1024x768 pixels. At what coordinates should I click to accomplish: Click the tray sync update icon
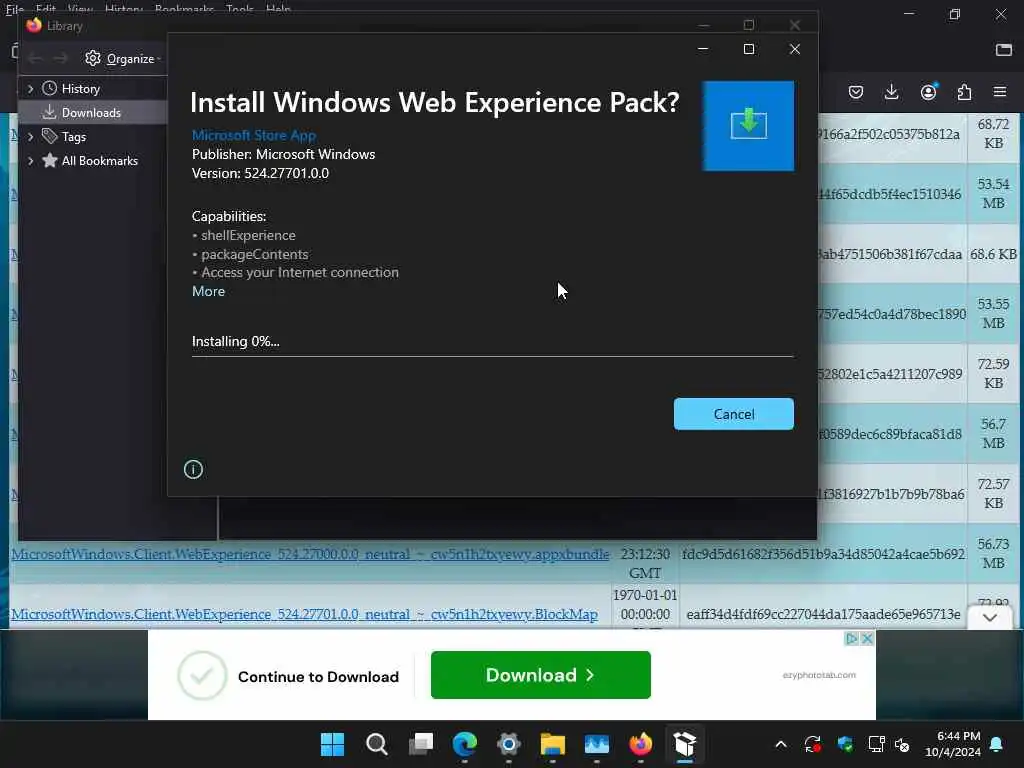(812, 744)
